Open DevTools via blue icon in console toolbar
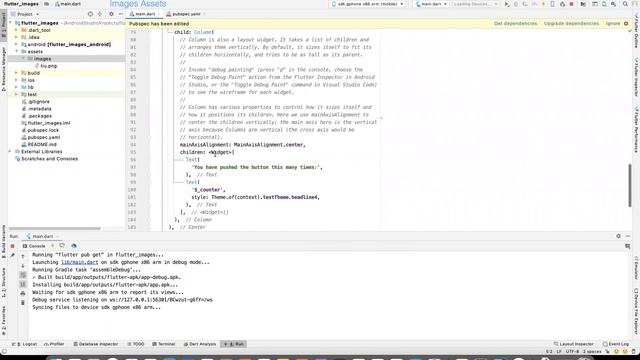Viewport: 640px width, 360px height. [74, 246]
